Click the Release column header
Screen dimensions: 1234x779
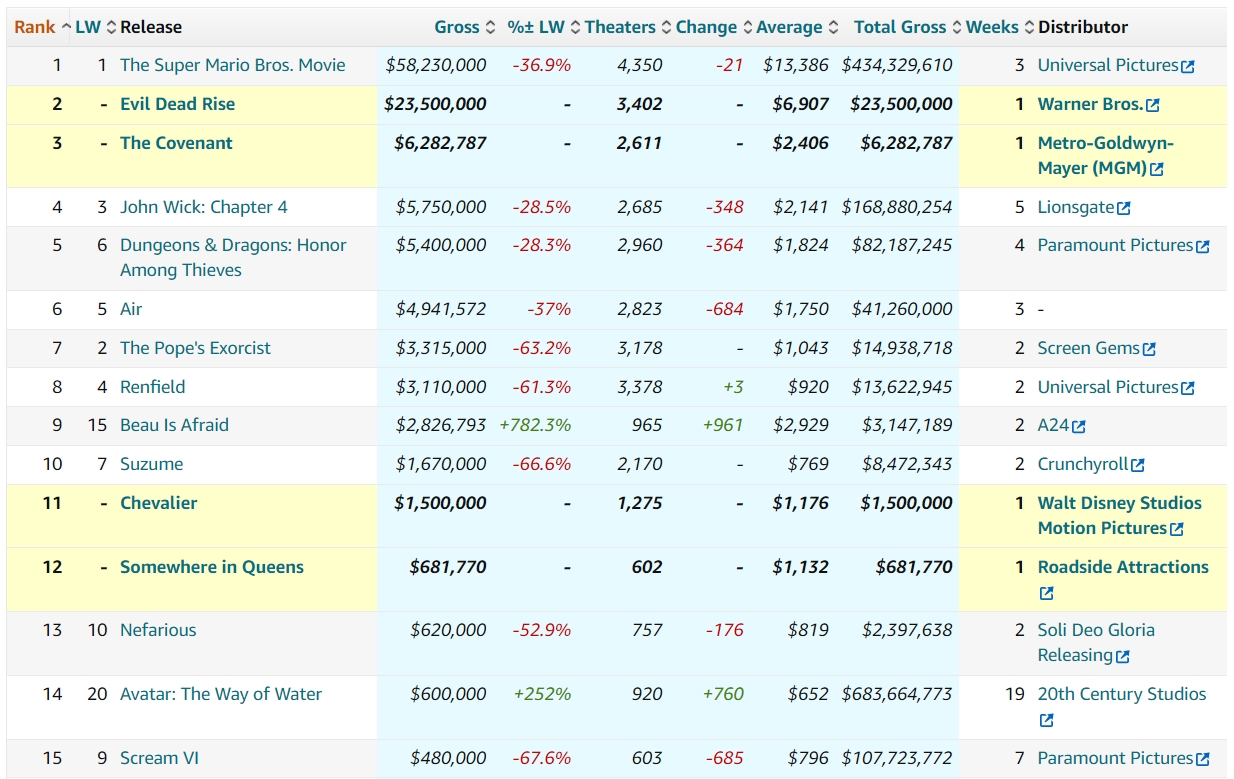[x=151, y=27]
